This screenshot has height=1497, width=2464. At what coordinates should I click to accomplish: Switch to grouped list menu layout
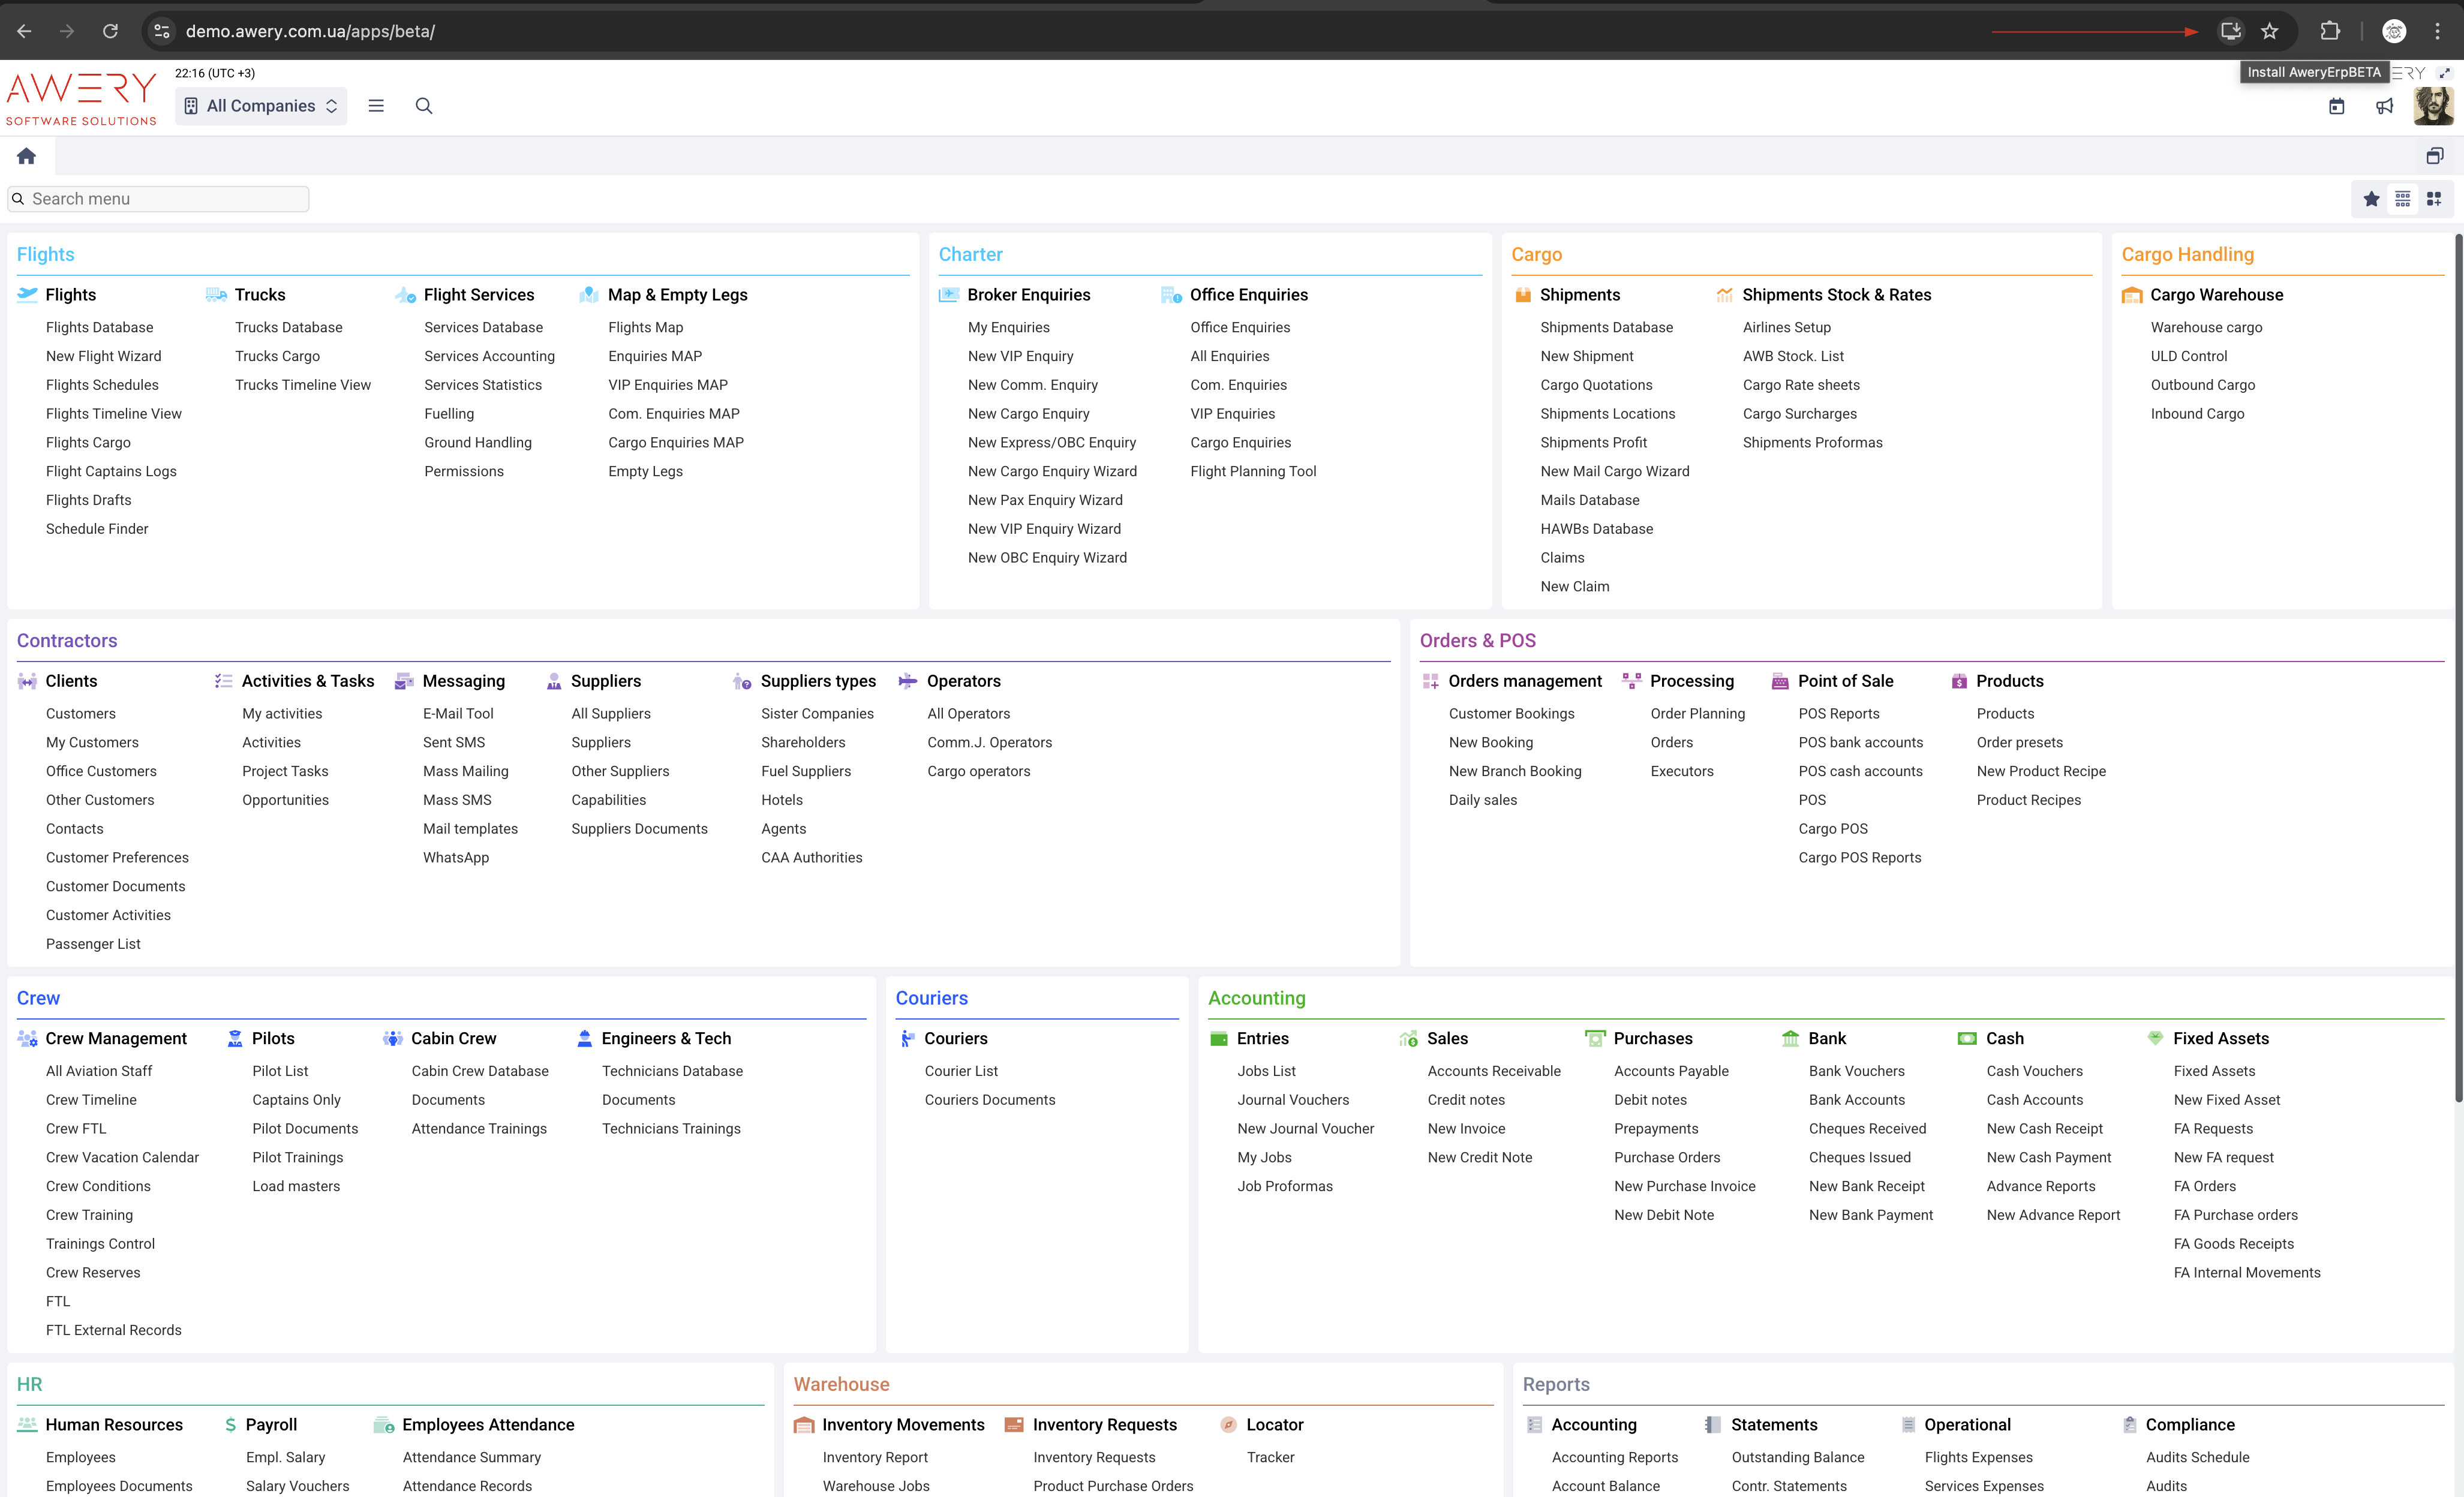point(2402,199)
